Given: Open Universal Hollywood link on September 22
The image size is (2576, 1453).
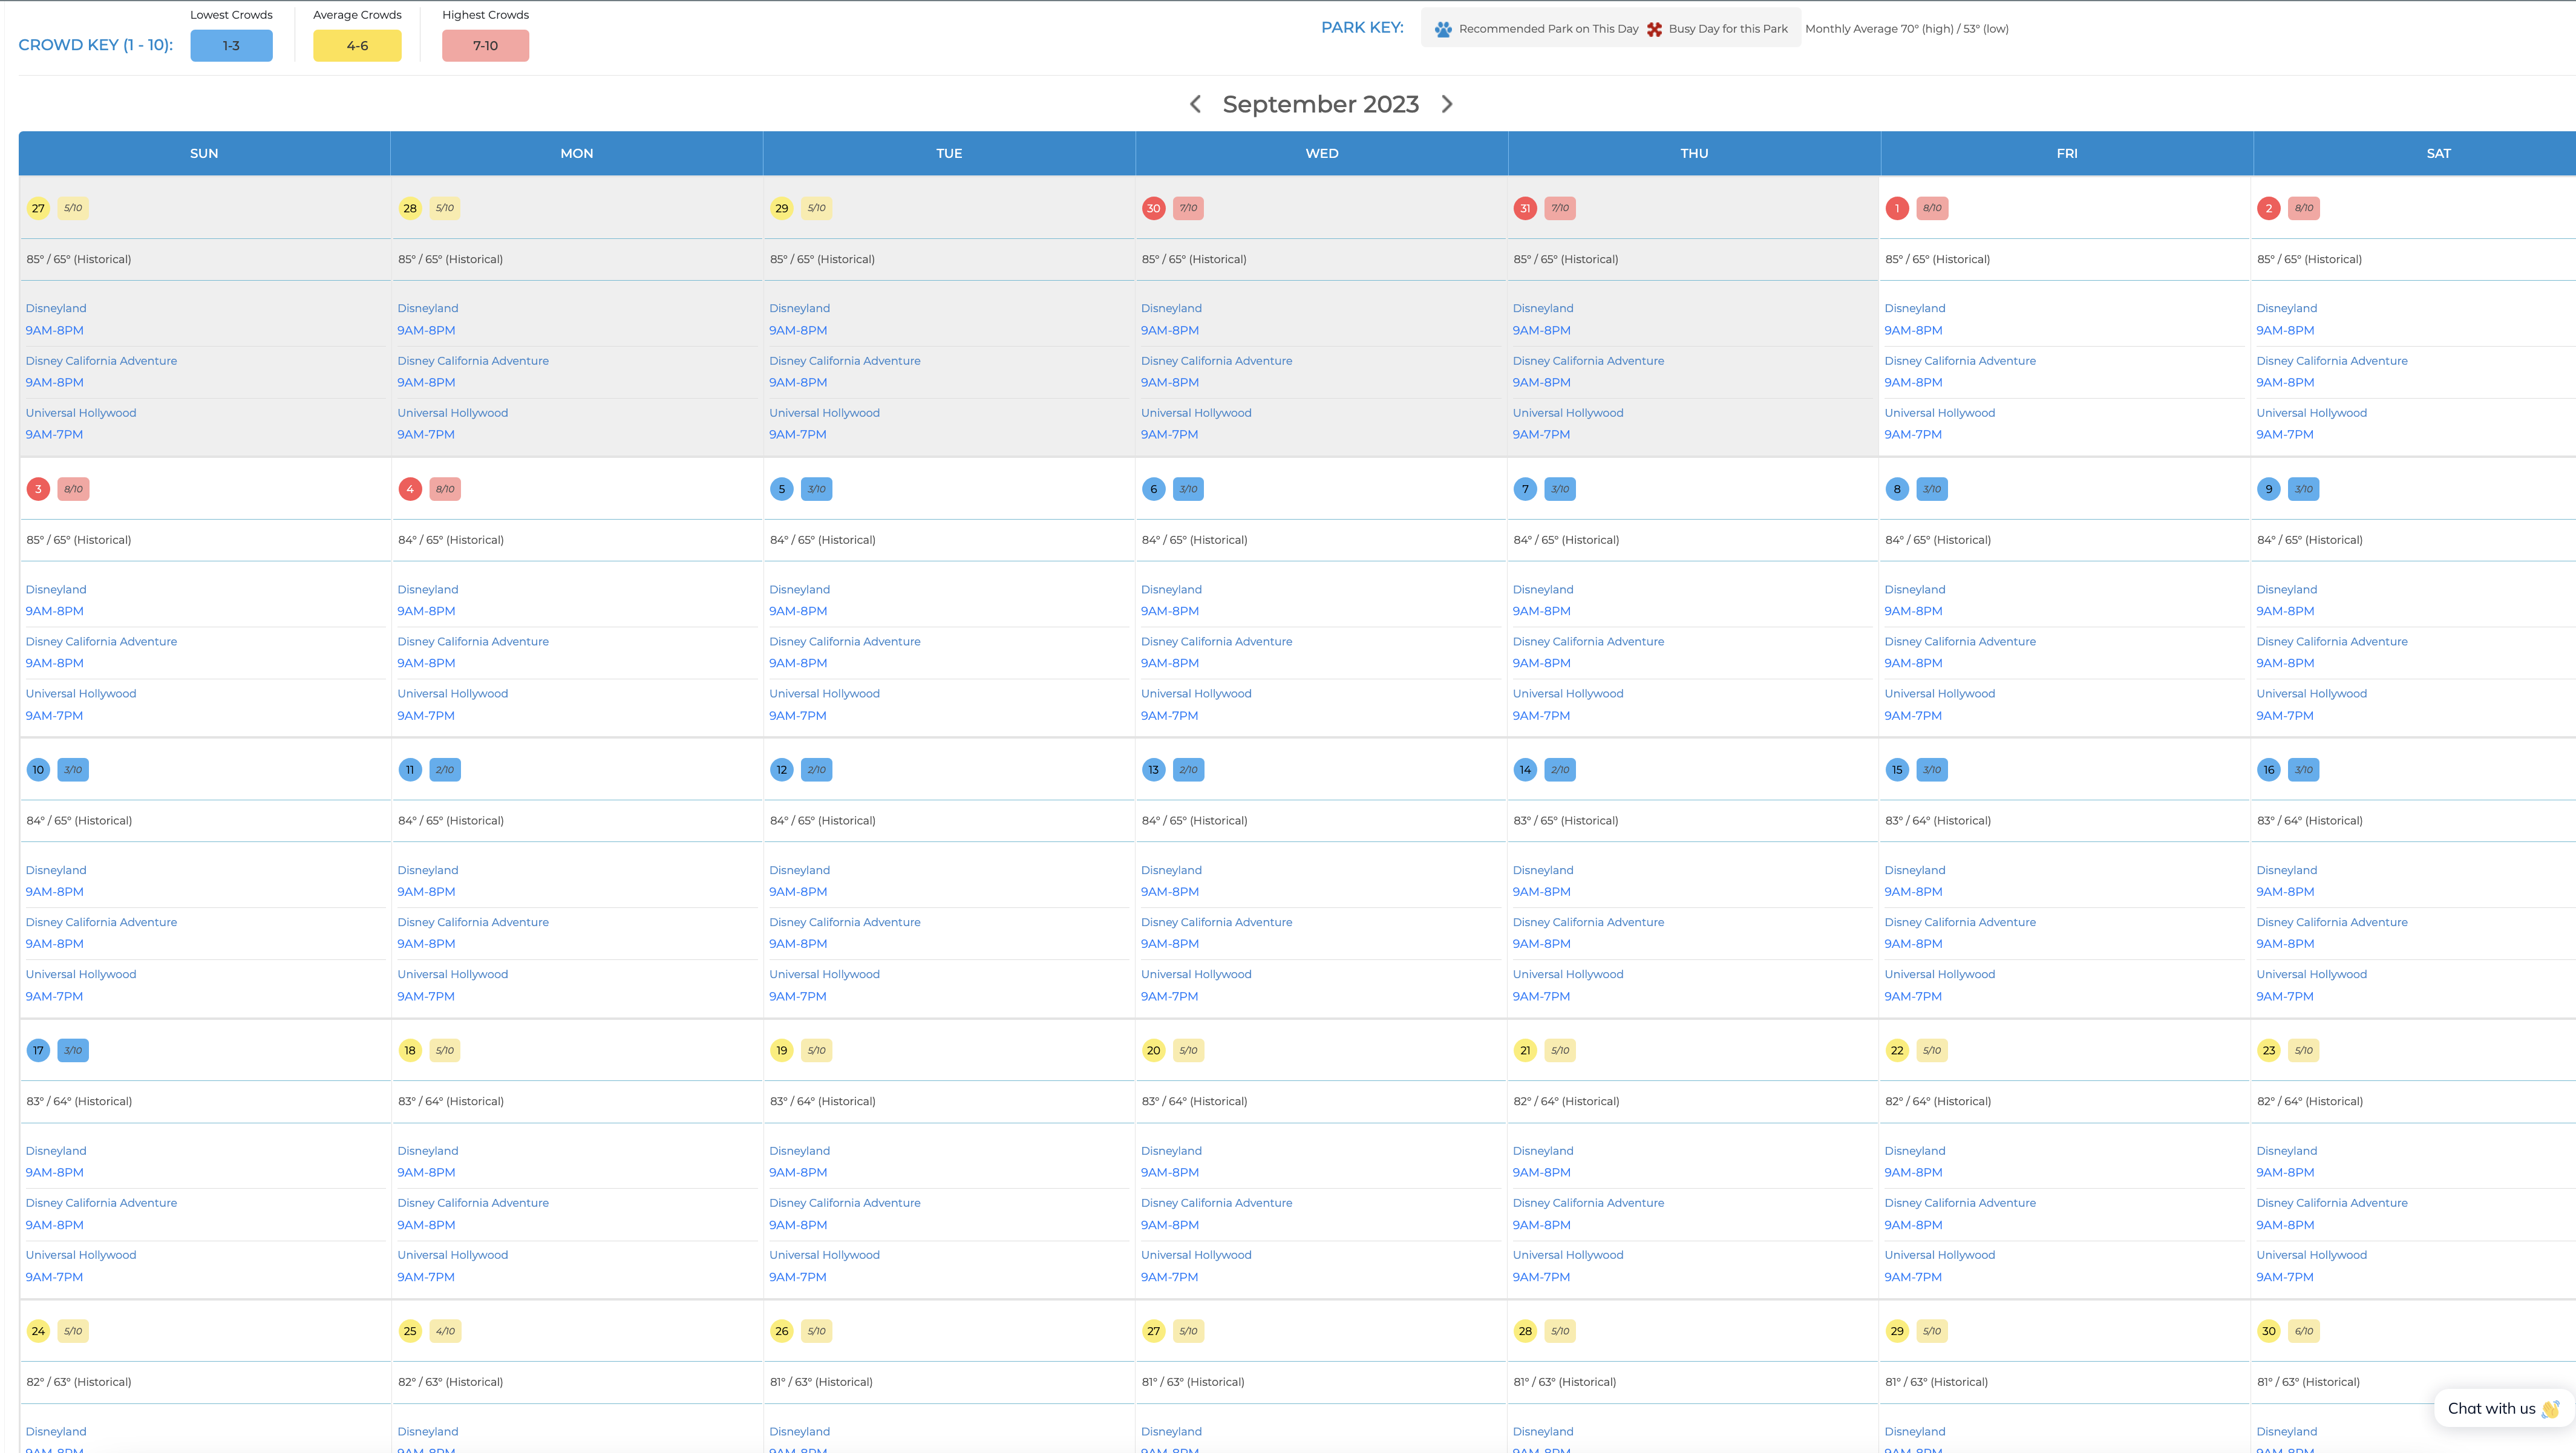Looking at the screenshot, I should [x=1939, y=1255].
